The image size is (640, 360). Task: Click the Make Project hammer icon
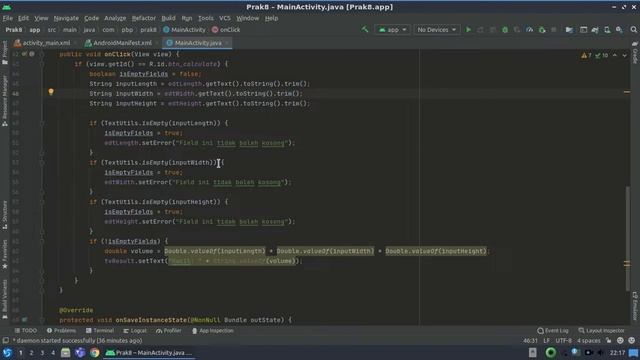click(x=364, y=29)
